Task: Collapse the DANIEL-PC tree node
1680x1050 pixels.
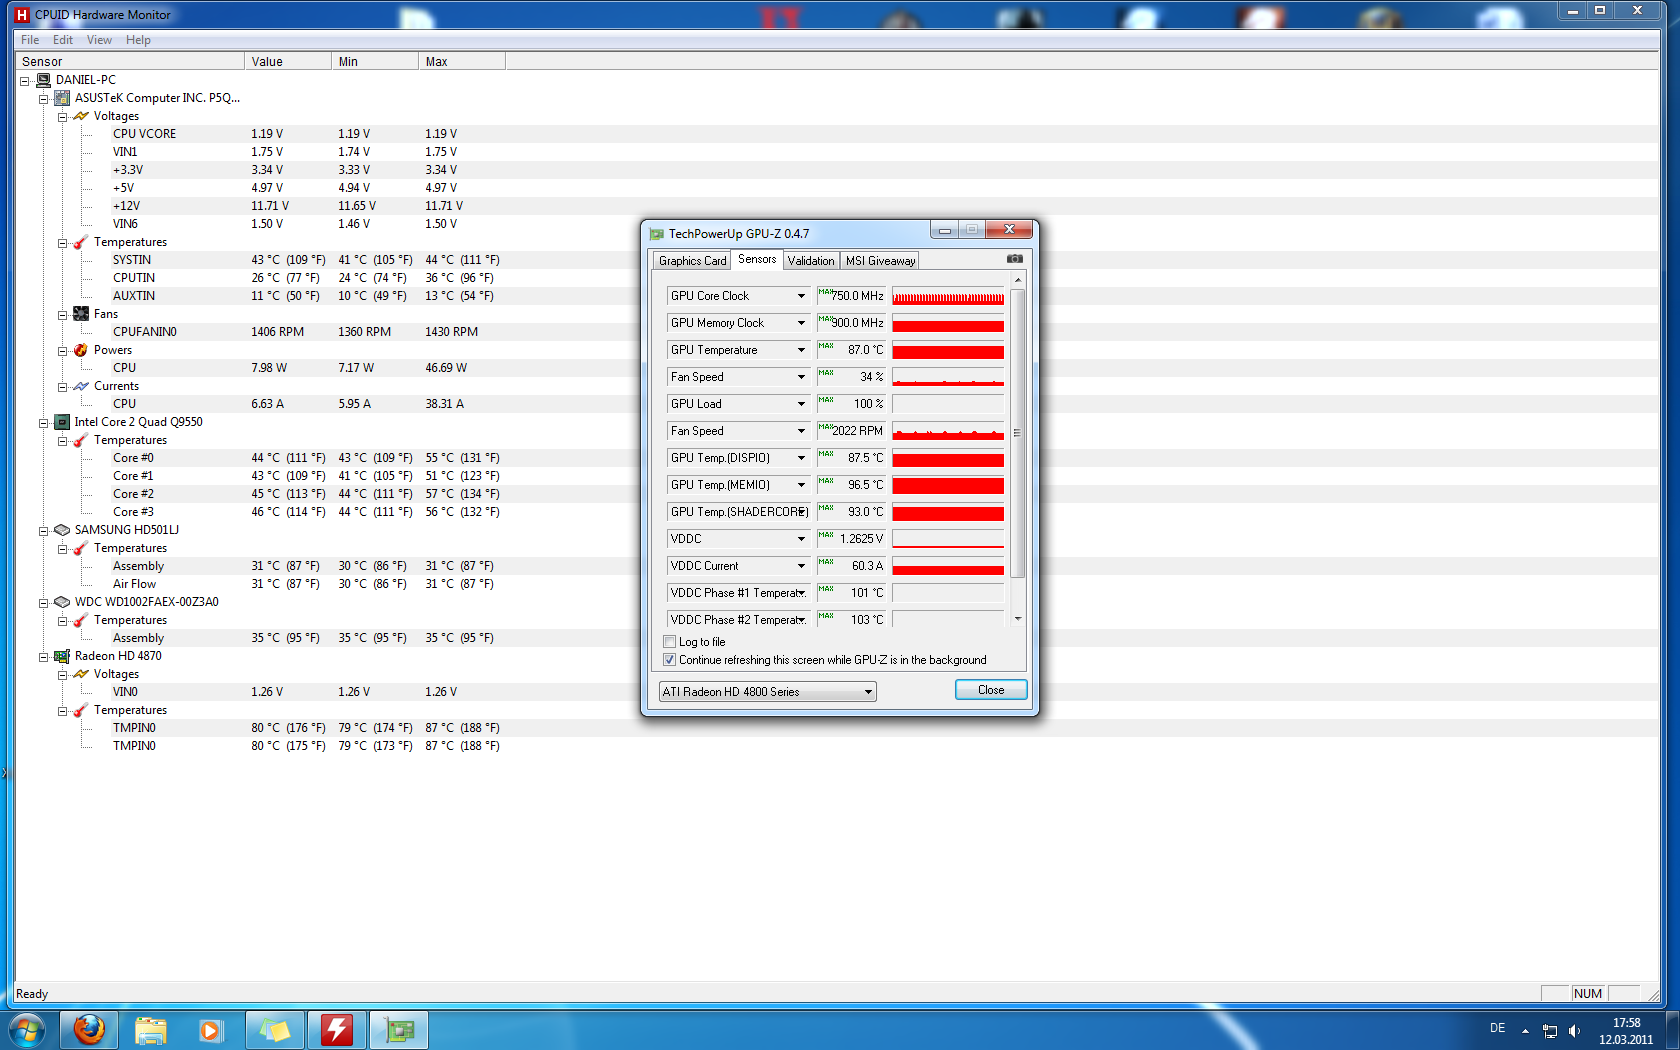Action: [x=25, y=80]
